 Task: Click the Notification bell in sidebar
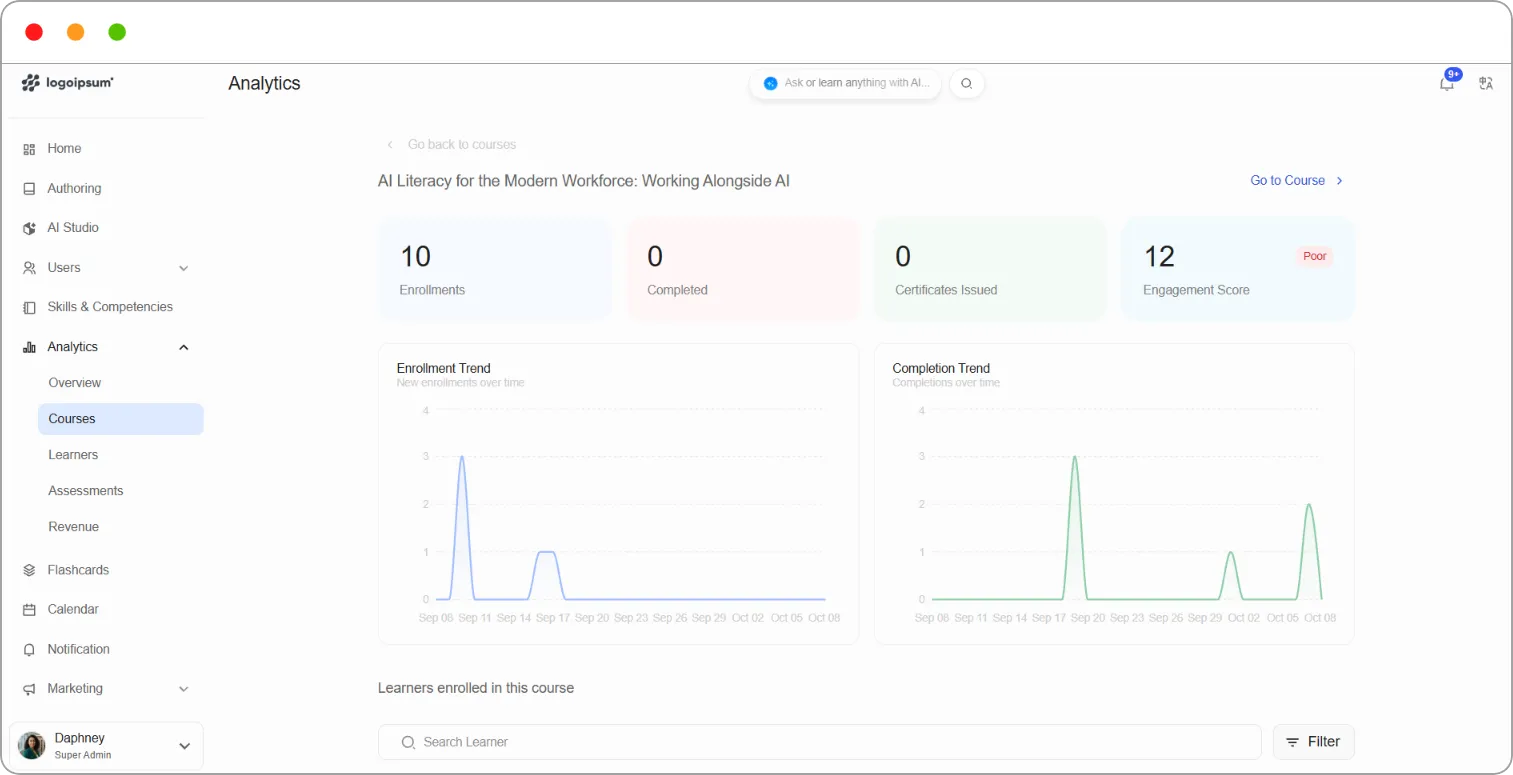(29, 649)
